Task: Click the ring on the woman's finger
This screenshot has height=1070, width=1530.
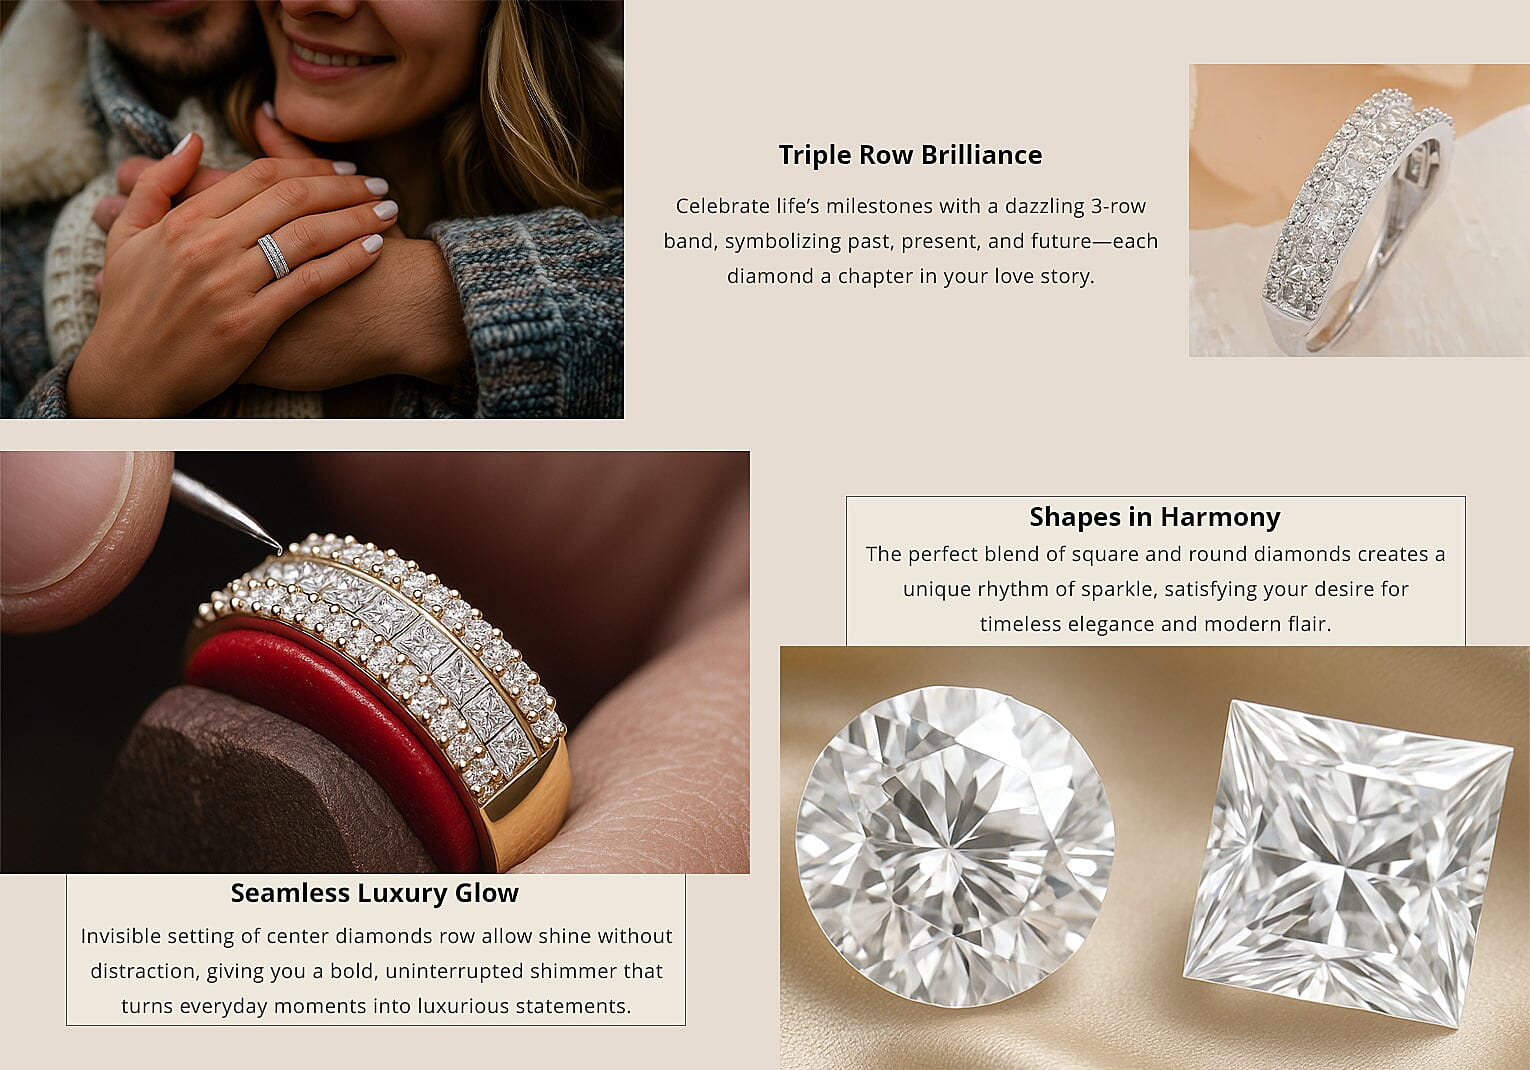Action: 274,256
